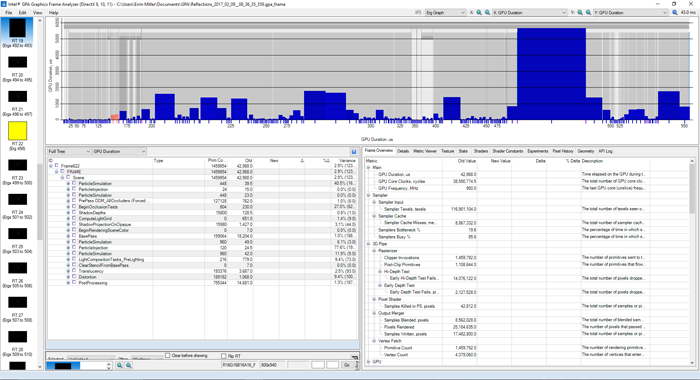The width and height of the screenshot is (700, 380).
Task: Zoom in on the graph Y axis
Action: click(580, 13)
